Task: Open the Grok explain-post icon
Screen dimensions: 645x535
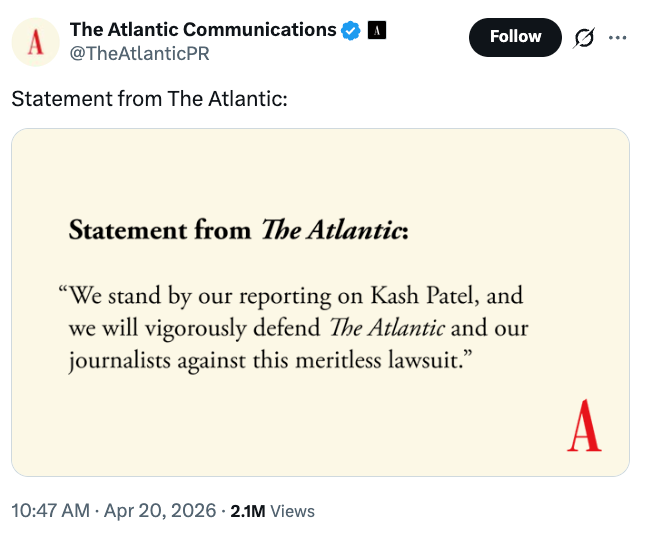Action: tap(583, 38)
